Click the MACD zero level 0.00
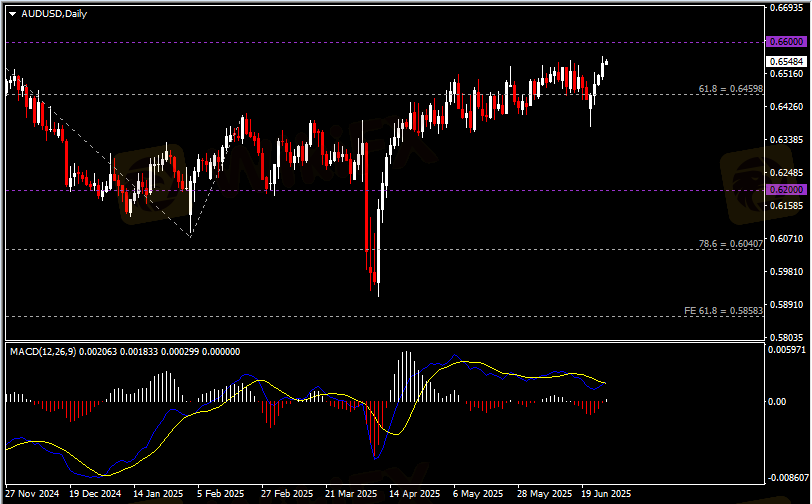Viewport: 812px width, 504px height. coord(777,401)
